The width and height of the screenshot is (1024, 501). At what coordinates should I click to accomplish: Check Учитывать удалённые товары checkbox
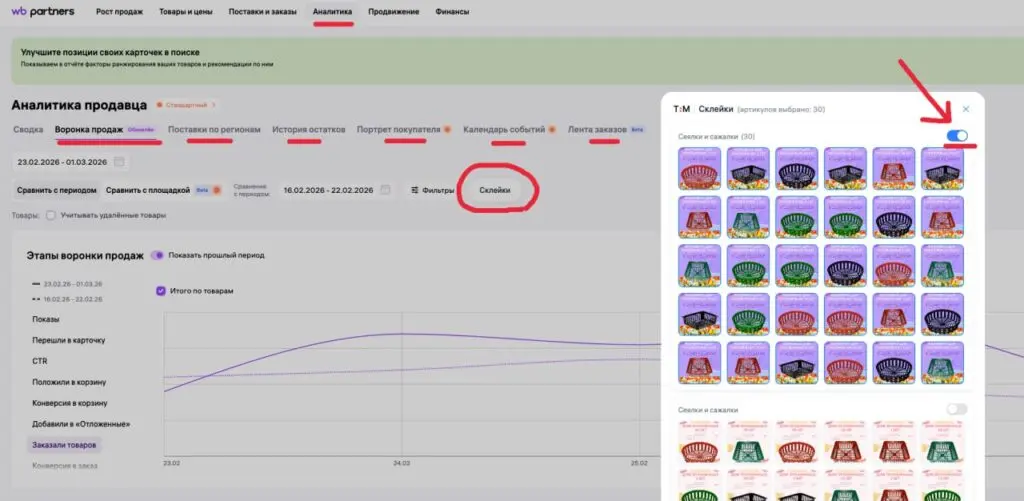tap(51, 216)
